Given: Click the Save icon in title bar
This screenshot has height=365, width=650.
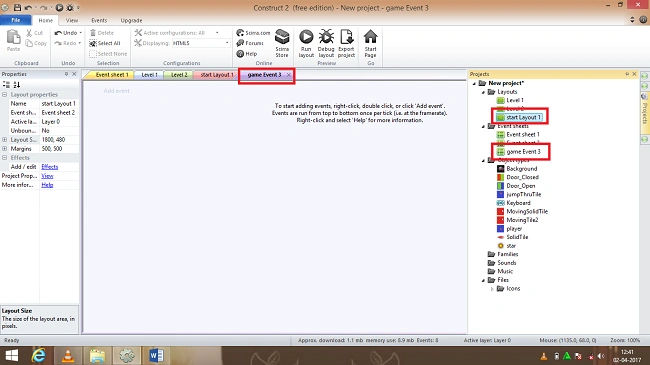Looking at the screenshot, I should pos(17,7).
